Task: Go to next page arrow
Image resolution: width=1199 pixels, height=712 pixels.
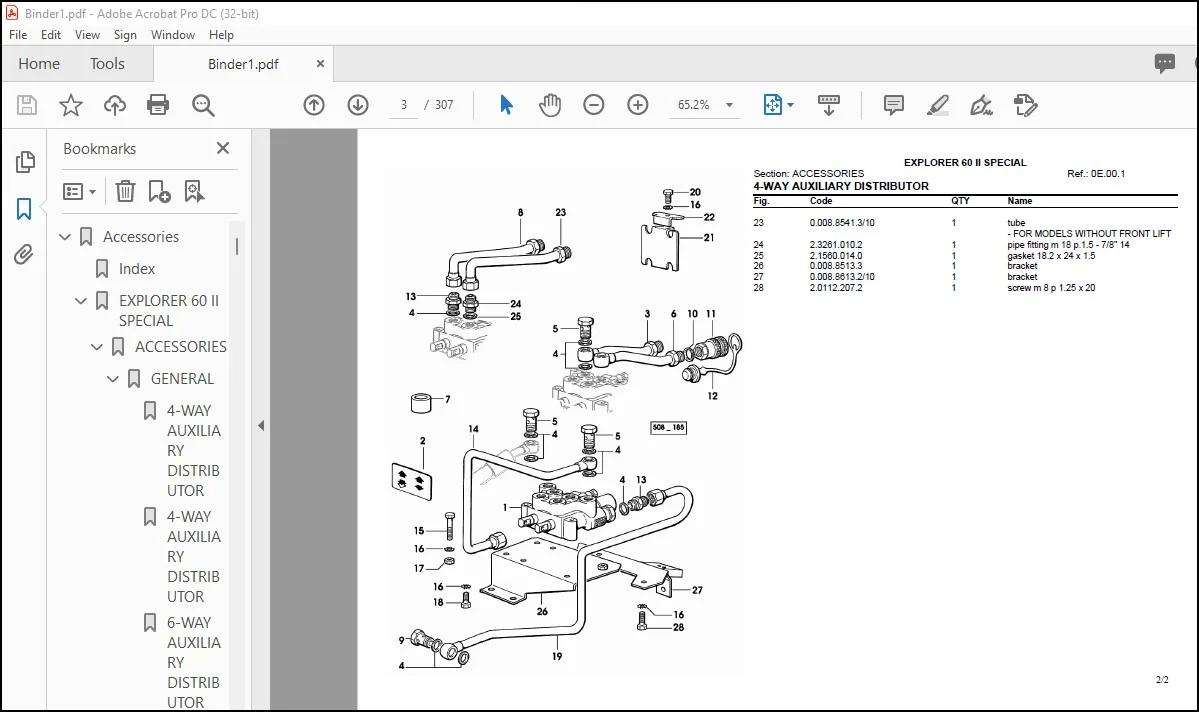Action: coord(358,105)
